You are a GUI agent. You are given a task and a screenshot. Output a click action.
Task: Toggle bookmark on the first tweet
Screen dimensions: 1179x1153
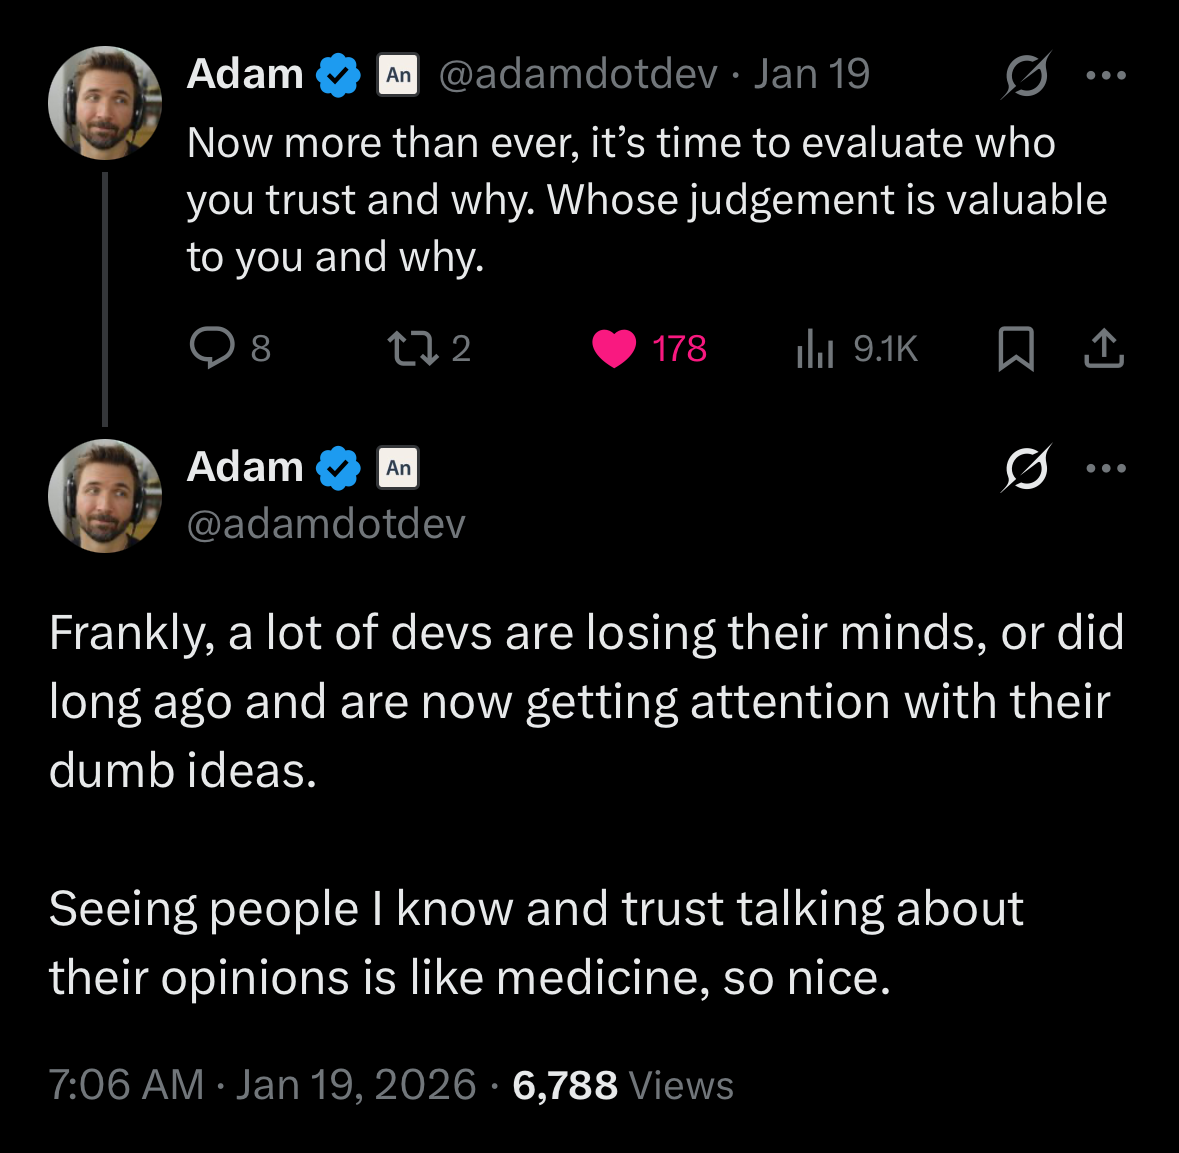point(1016,349)
